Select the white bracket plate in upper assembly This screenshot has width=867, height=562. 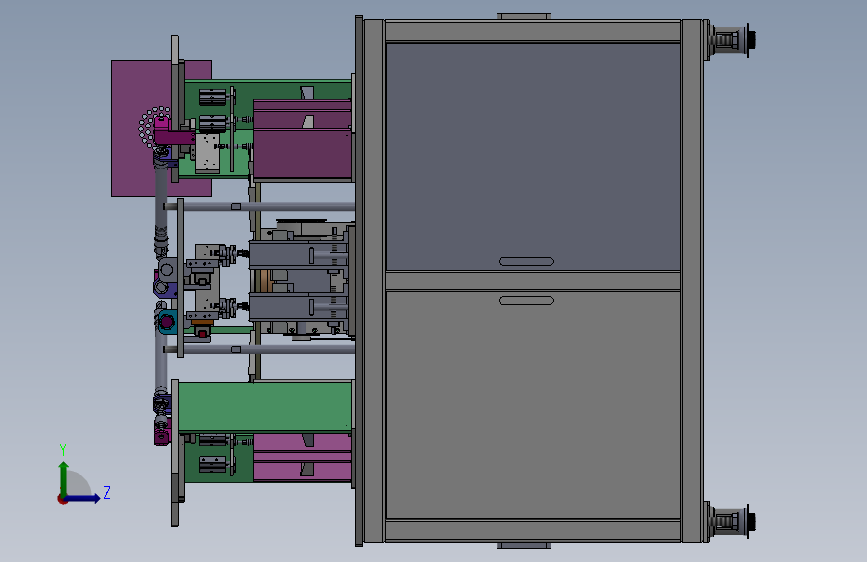(207, 153)
